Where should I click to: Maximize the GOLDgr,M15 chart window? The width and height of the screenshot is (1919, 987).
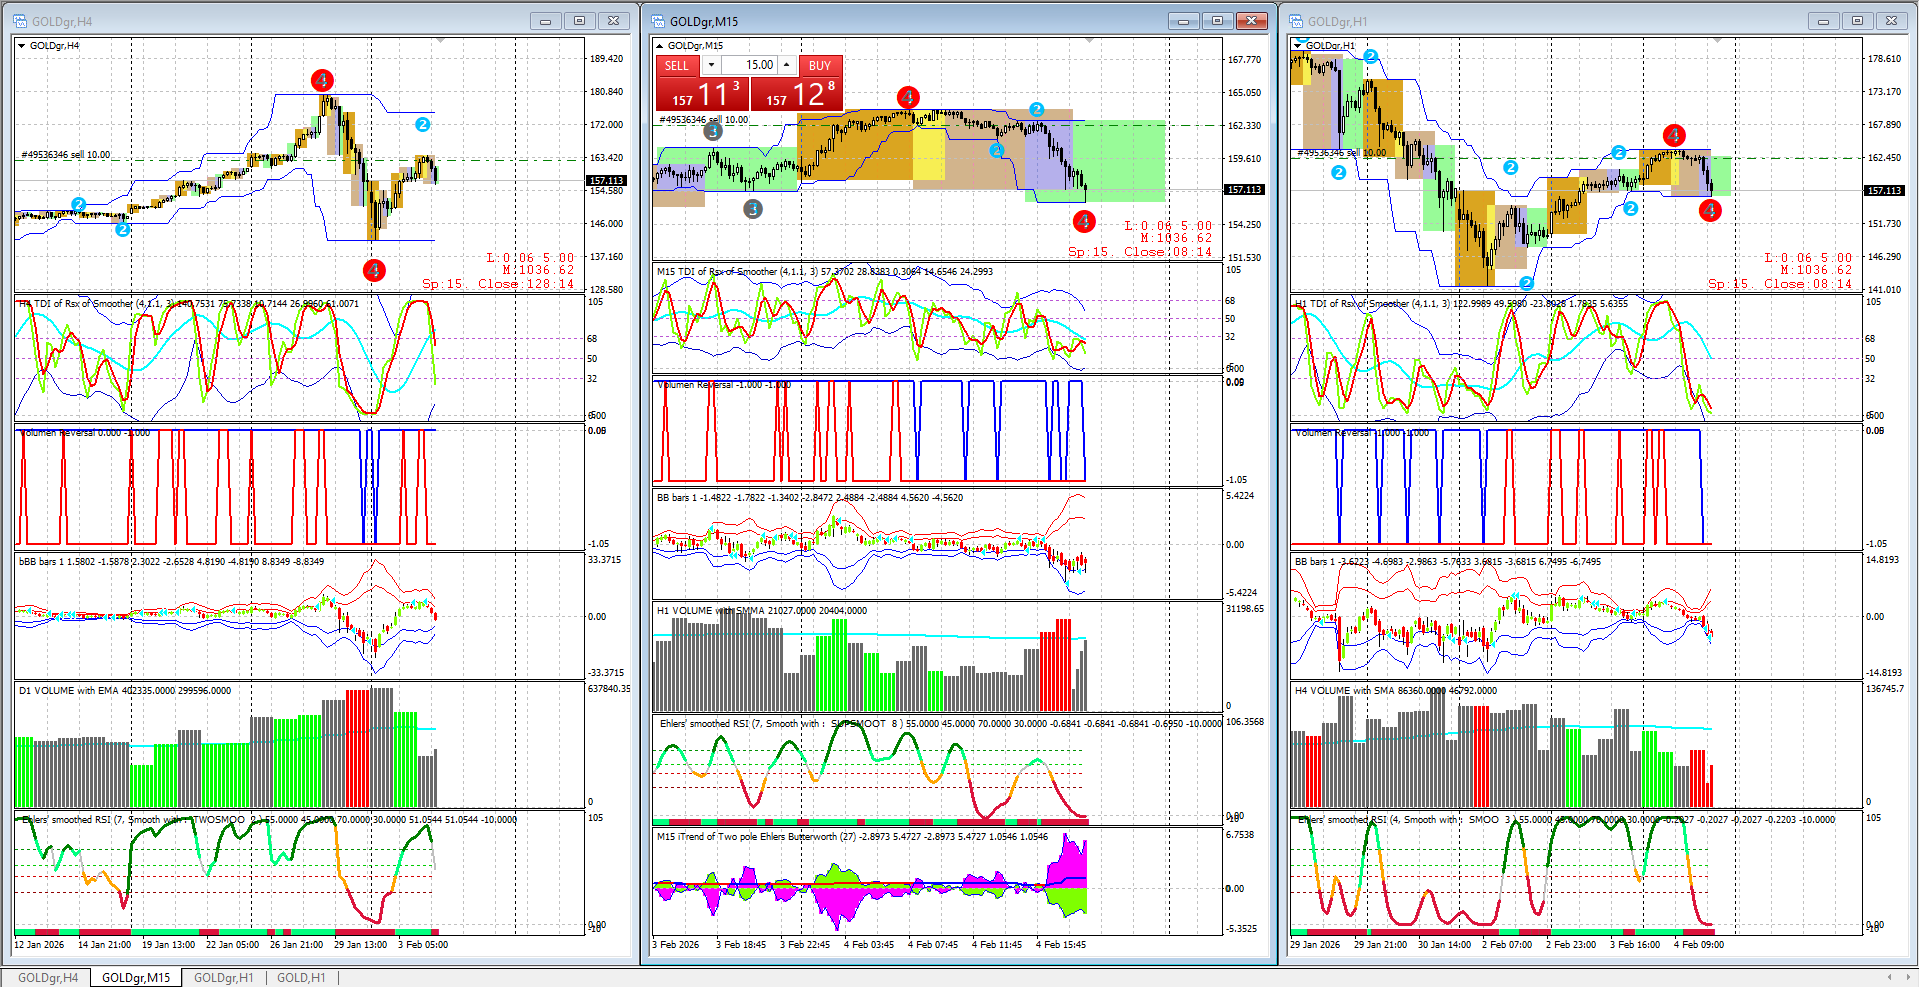(x=1217, y=21)
